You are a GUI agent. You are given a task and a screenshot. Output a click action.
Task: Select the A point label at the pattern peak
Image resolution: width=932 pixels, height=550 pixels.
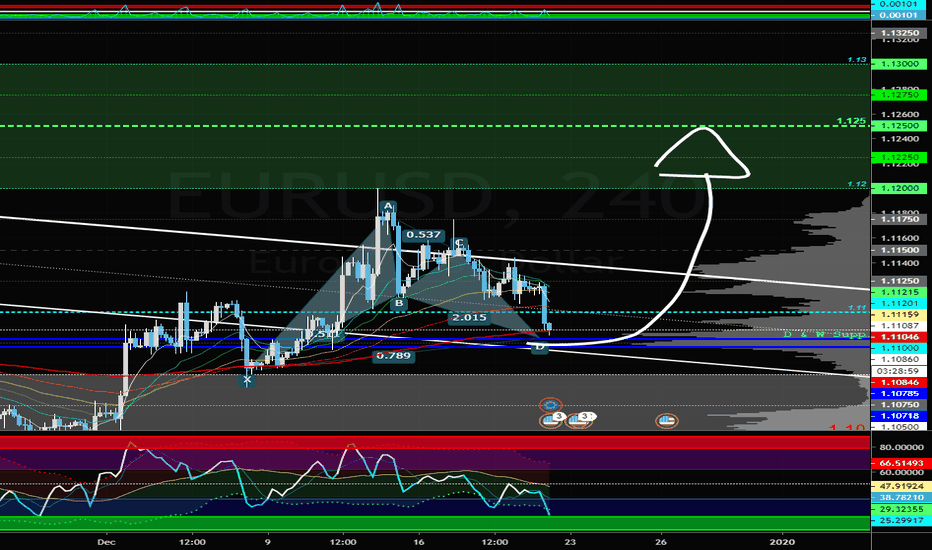389,208
